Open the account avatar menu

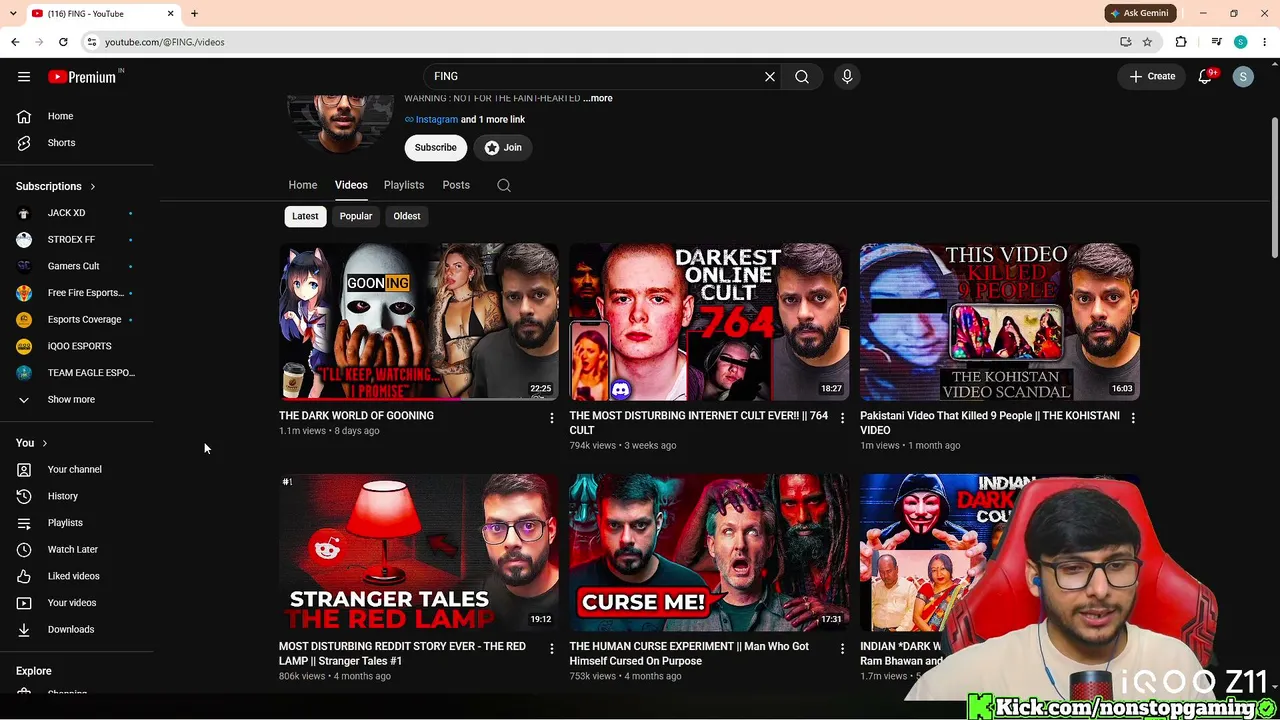(x=1243, y=77)
